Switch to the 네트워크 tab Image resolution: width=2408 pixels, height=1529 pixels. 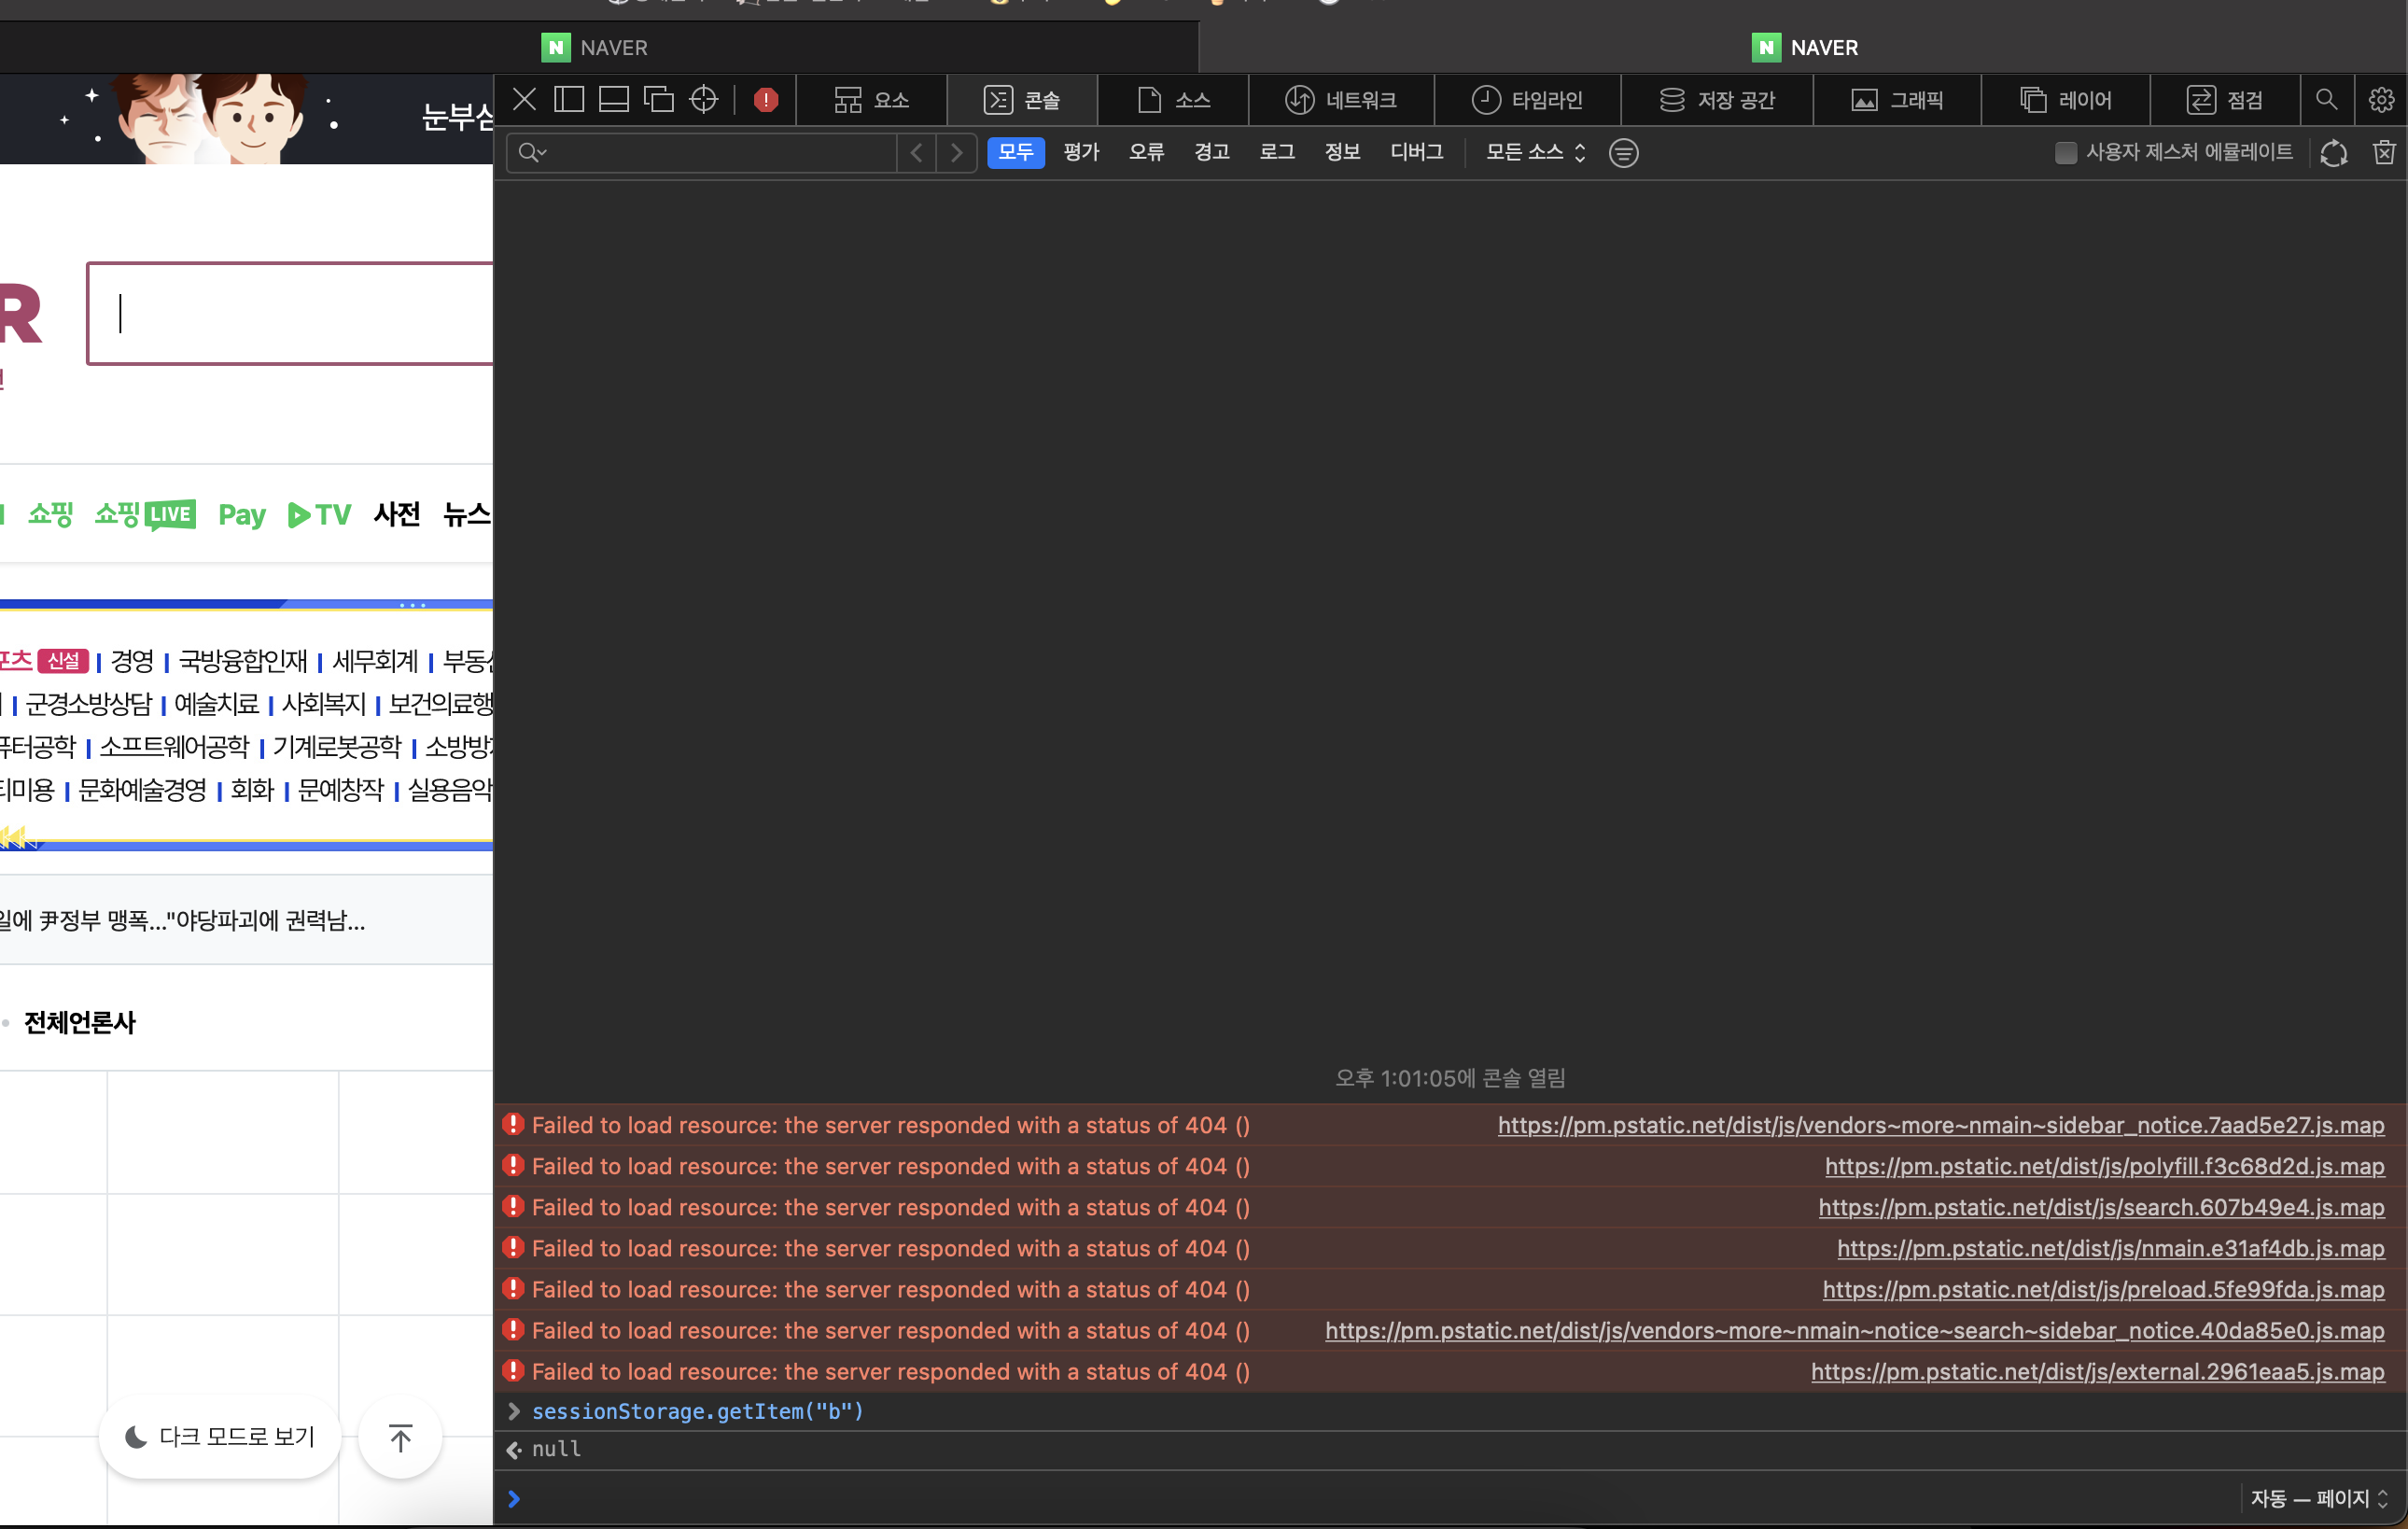pyautogui.click(x=1340, y=99)
